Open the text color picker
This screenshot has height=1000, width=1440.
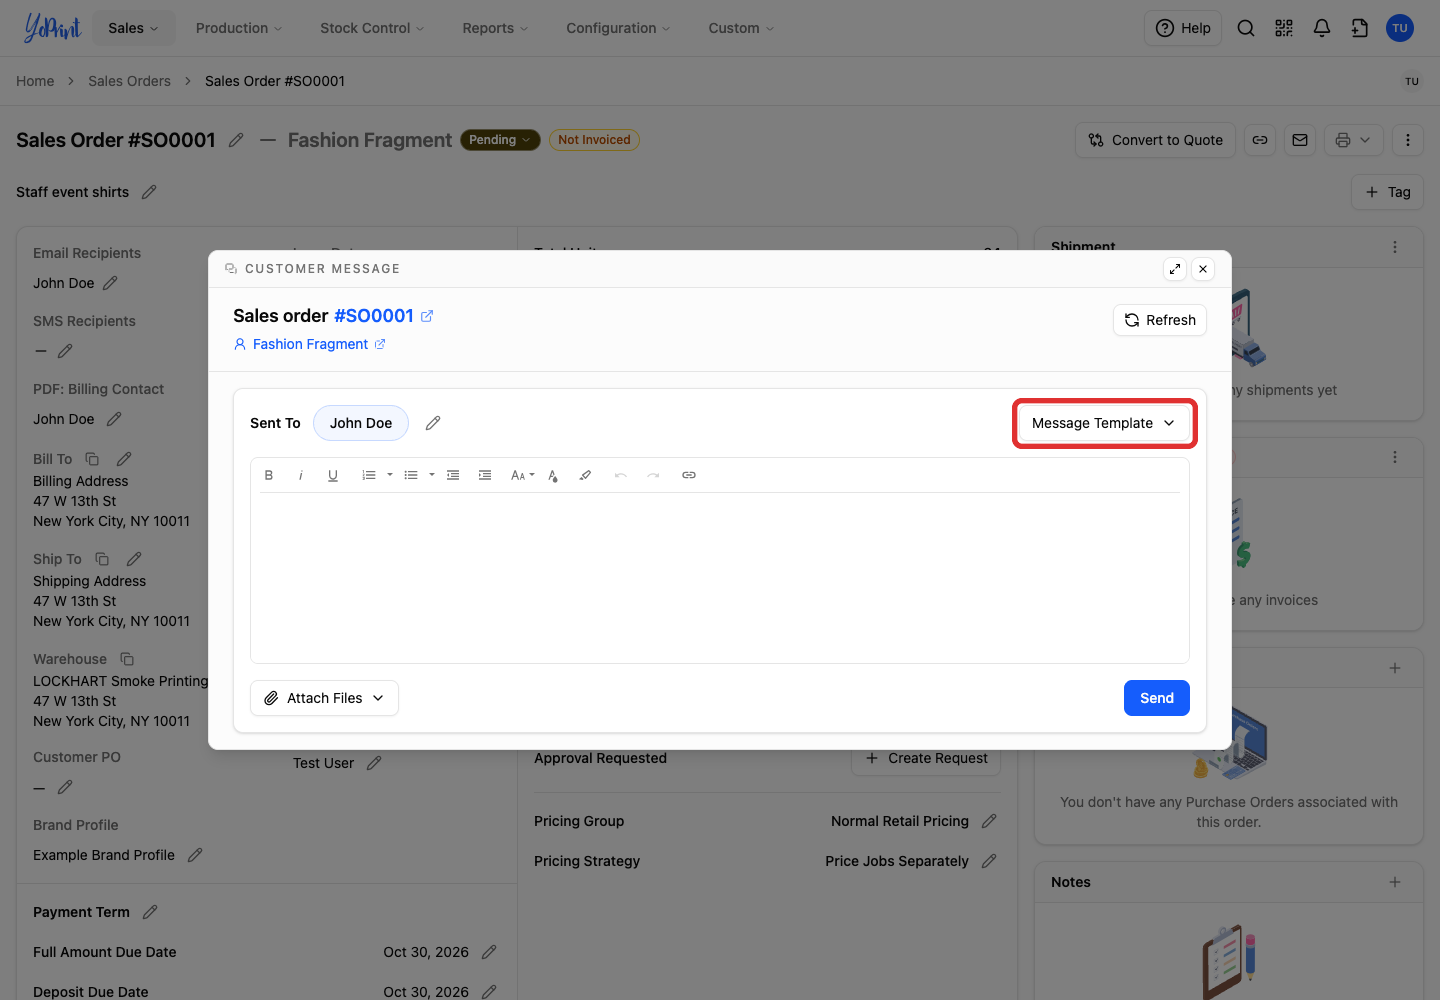click(x=553, y=475)
